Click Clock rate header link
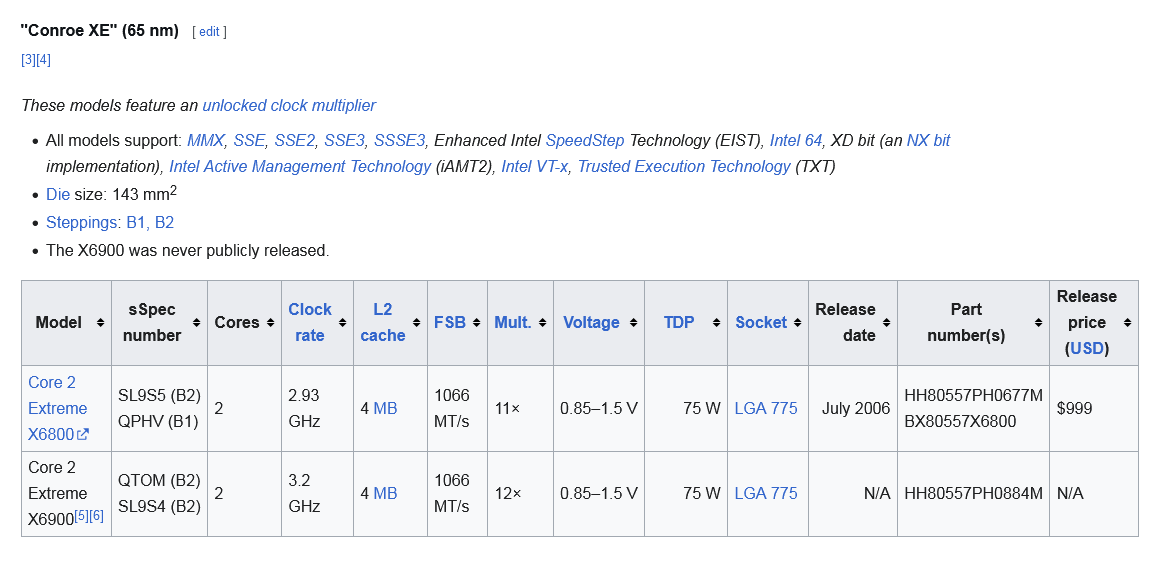The width and height of the screenshot is (1161, 561). 310,323
